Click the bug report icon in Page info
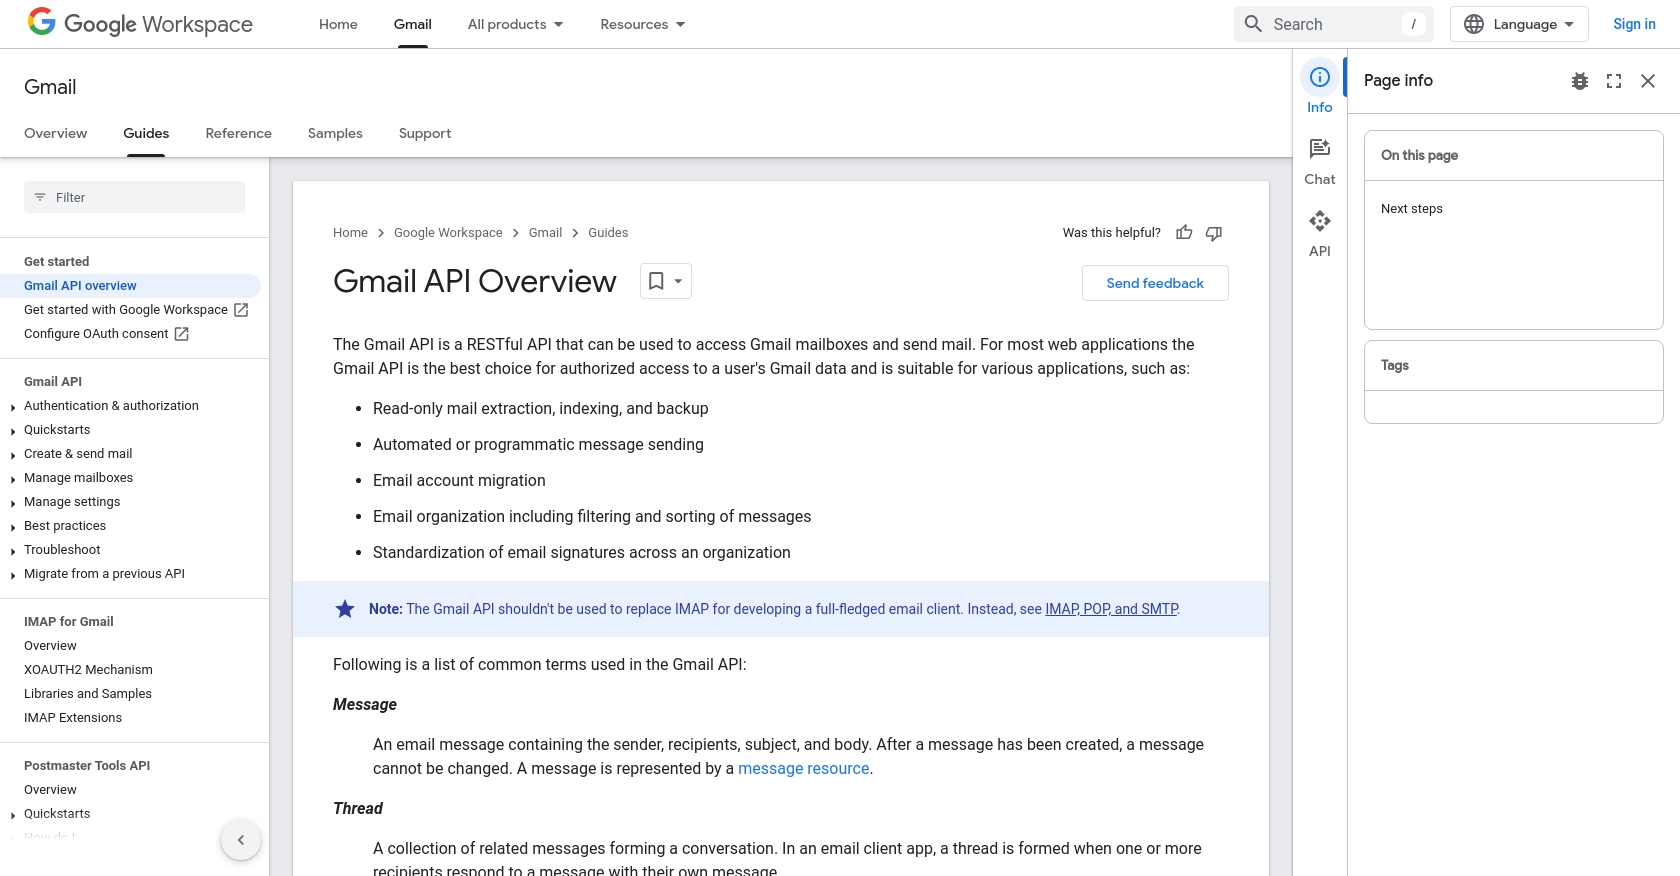1680x876 pixels. pos(1580,81)
